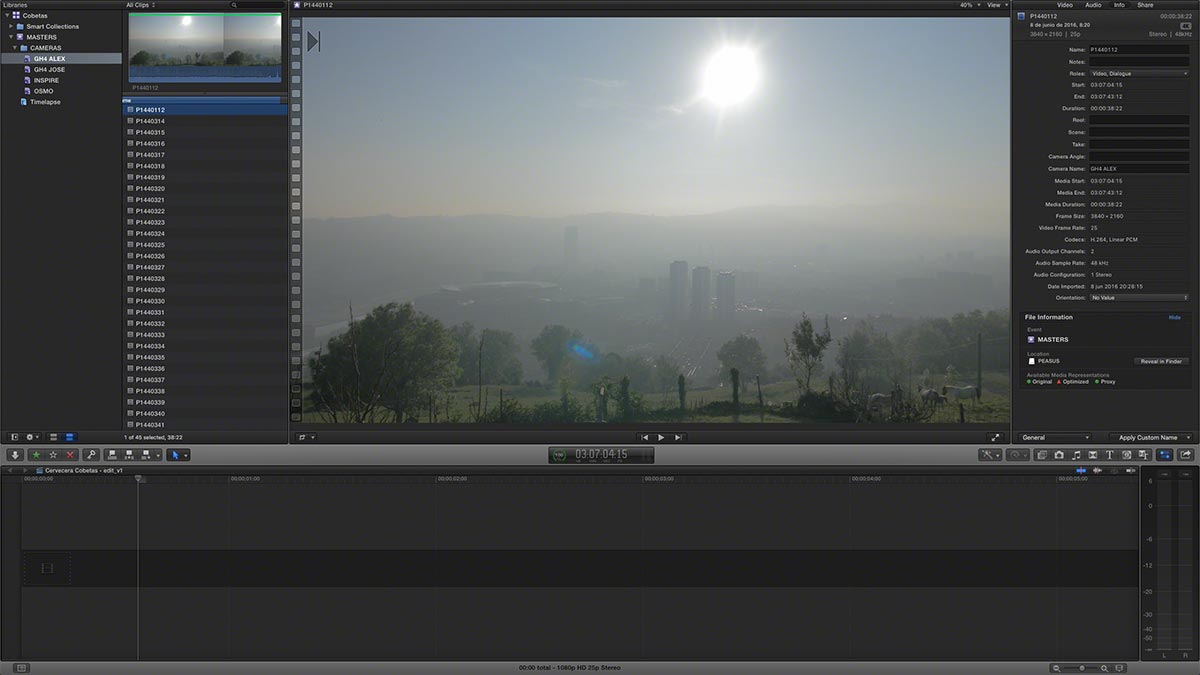
Task: Toggle the Inspector panel button
Action: coord(1165,455)
